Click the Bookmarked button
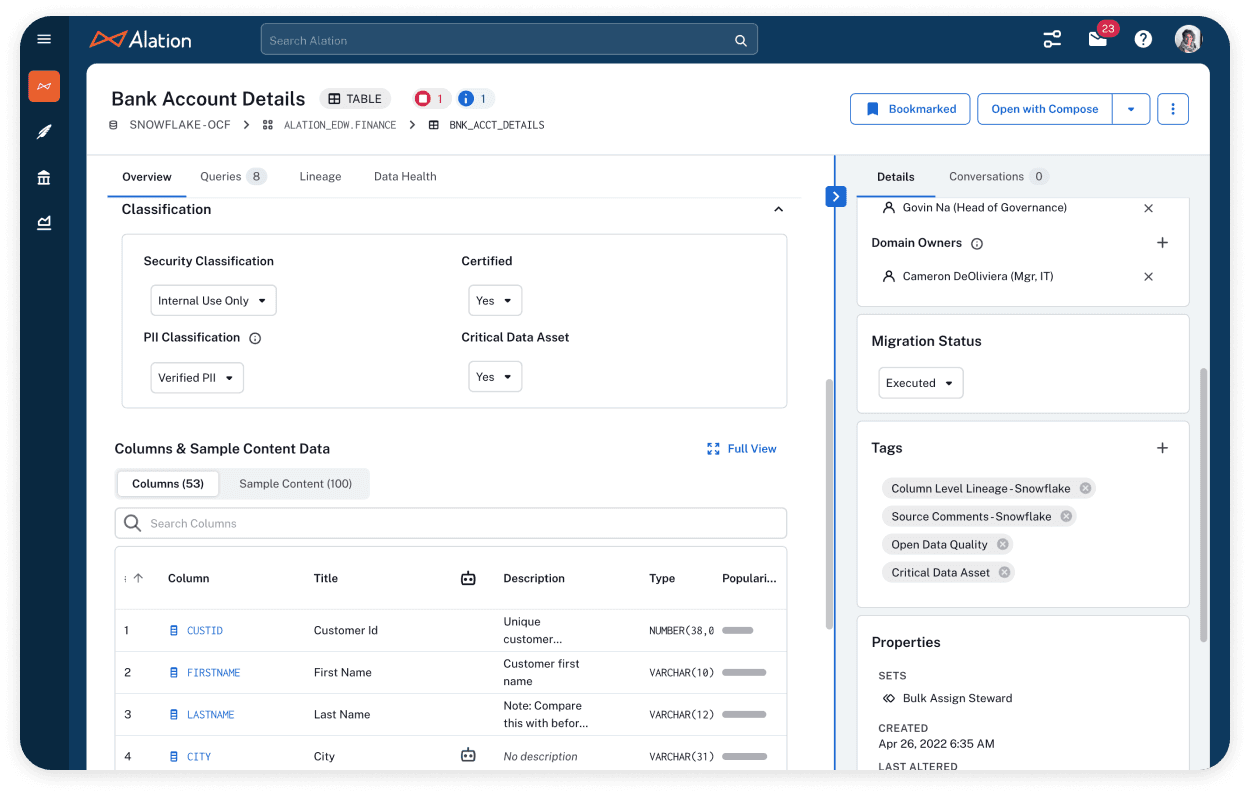This screenshot has width=1250, height=794. pos(910,108)
